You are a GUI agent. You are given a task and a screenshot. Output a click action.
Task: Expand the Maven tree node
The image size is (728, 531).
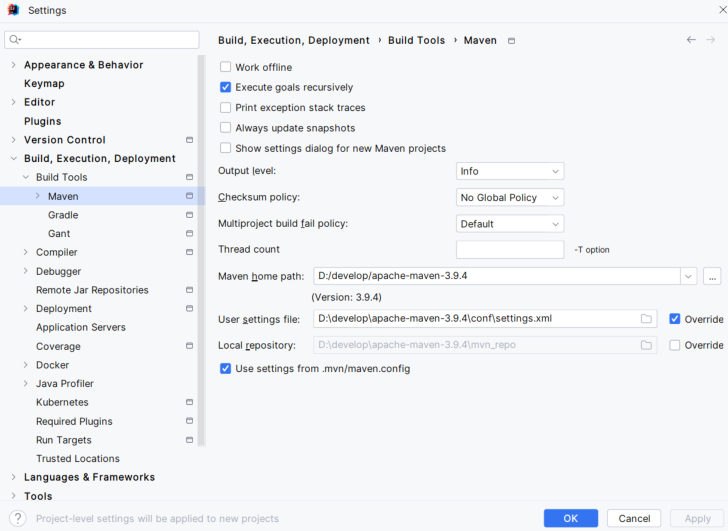(38, 196)
